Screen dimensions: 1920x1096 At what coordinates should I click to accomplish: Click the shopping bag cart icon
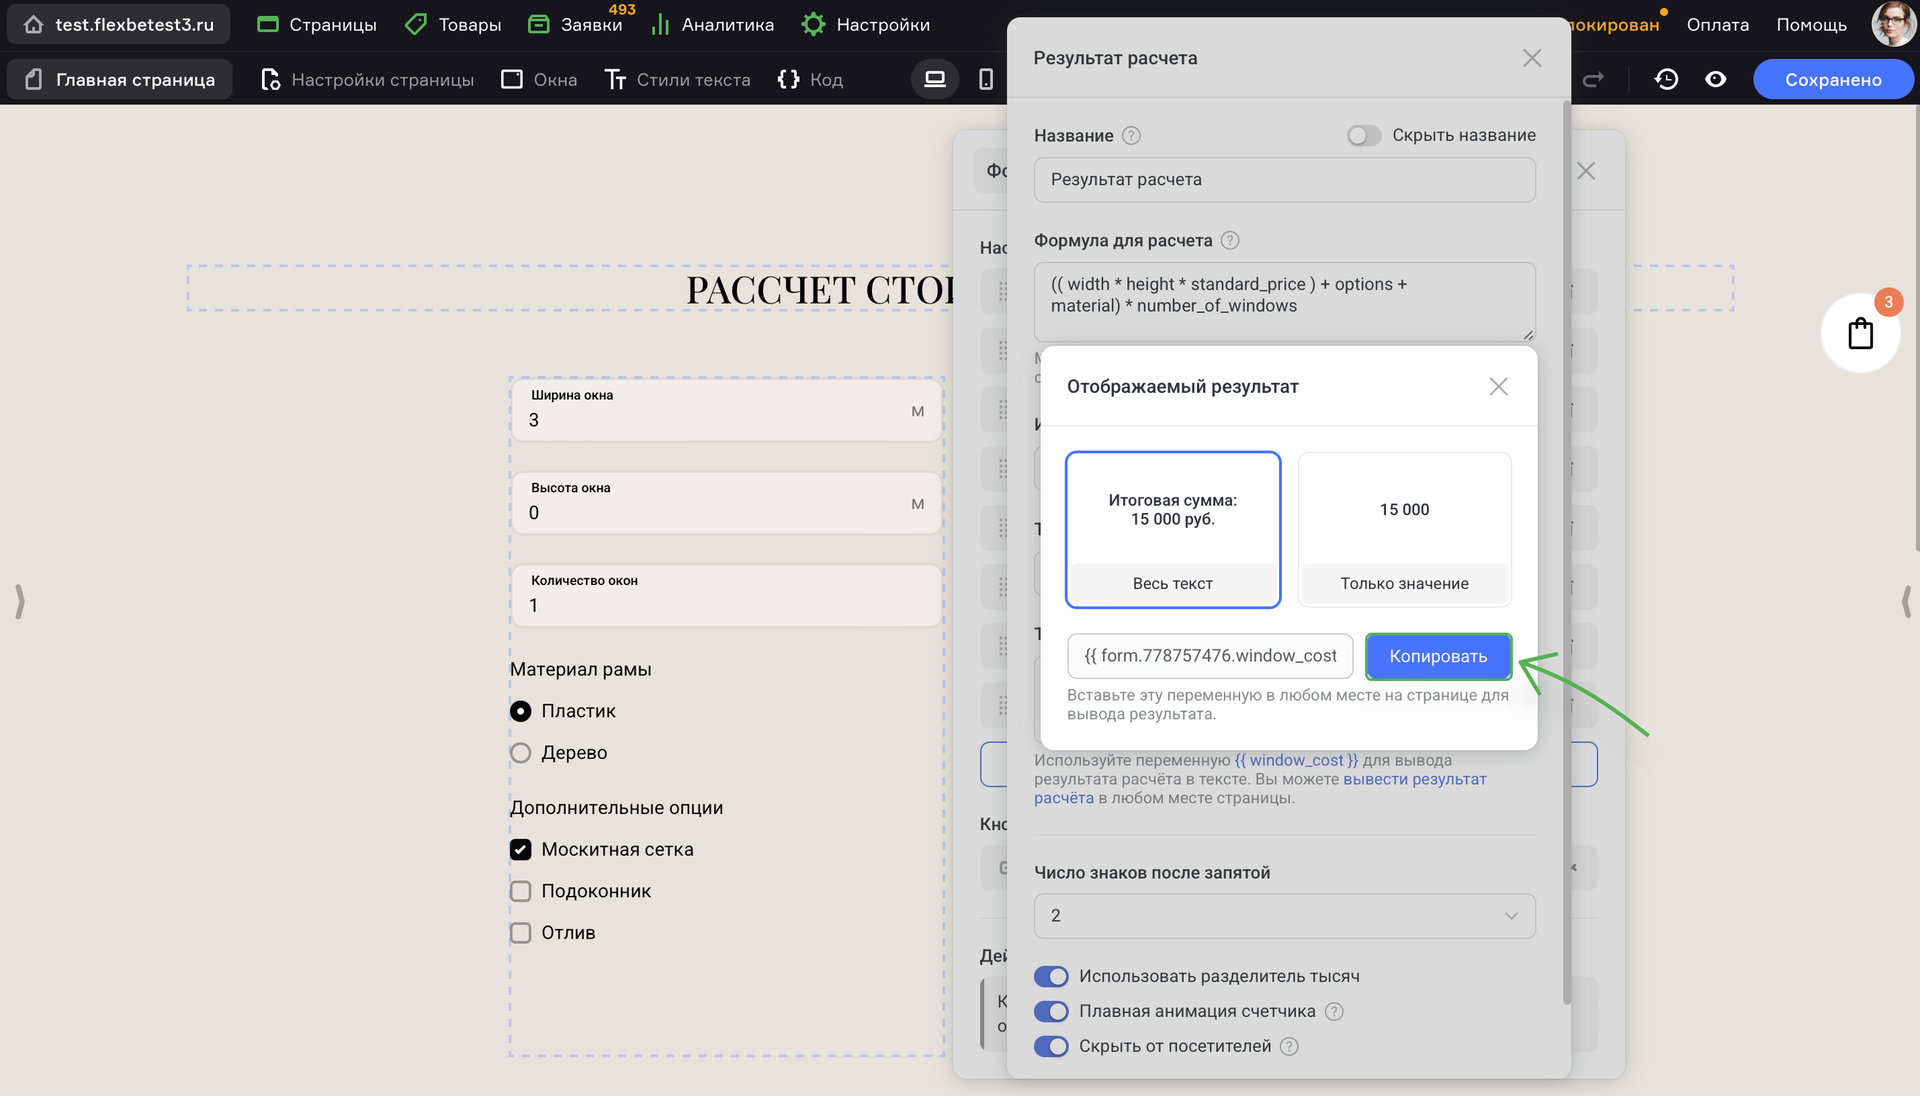click(1860, 333)
